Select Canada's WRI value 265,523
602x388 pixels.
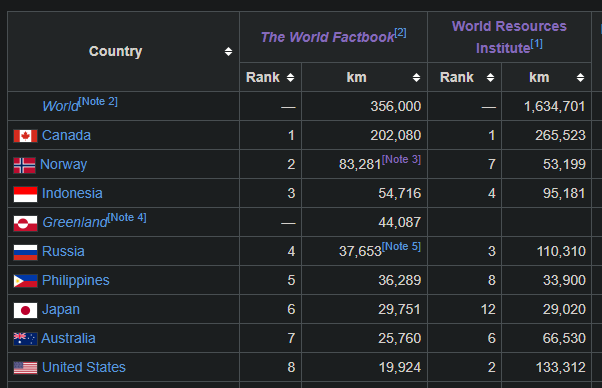(560, 135)
